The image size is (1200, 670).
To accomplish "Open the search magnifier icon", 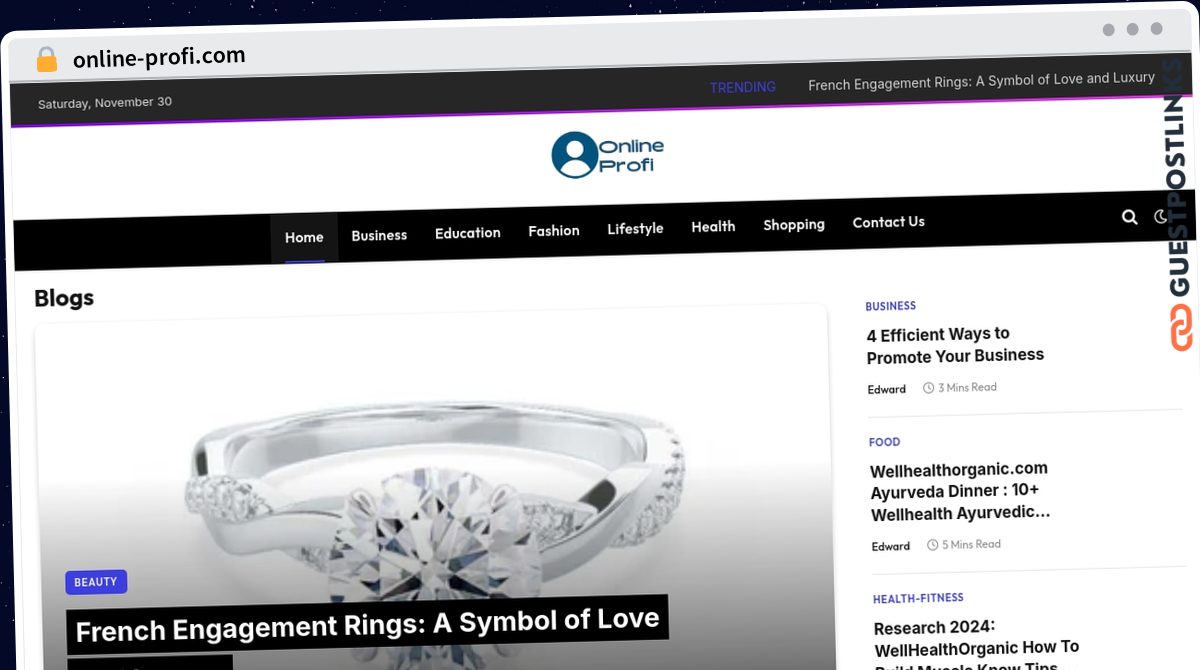I will point(1129,217).
